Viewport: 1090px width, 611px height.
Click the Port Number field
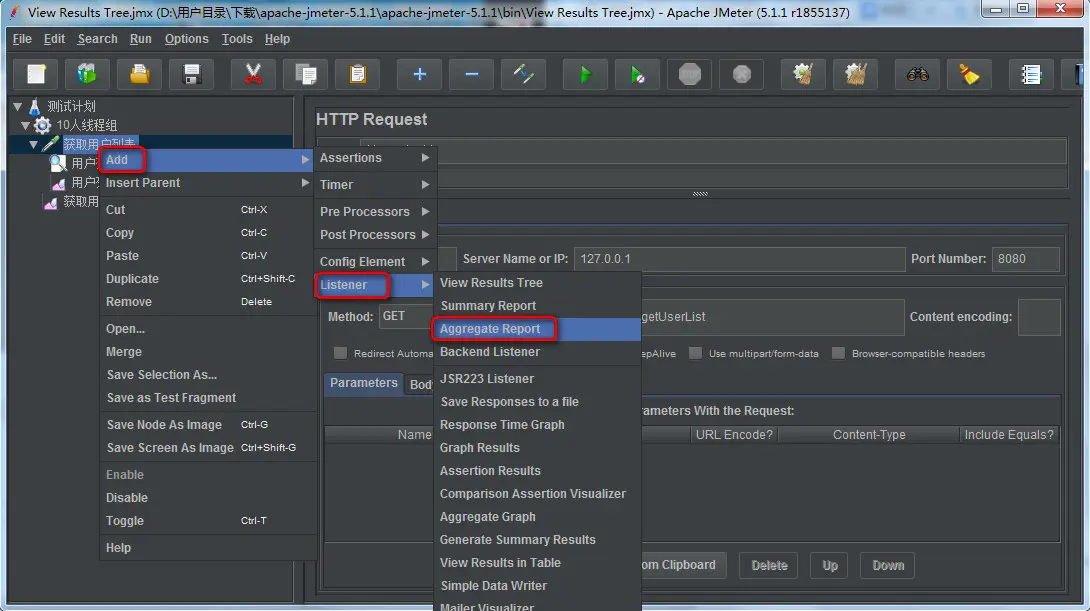tap(1025, 259)
